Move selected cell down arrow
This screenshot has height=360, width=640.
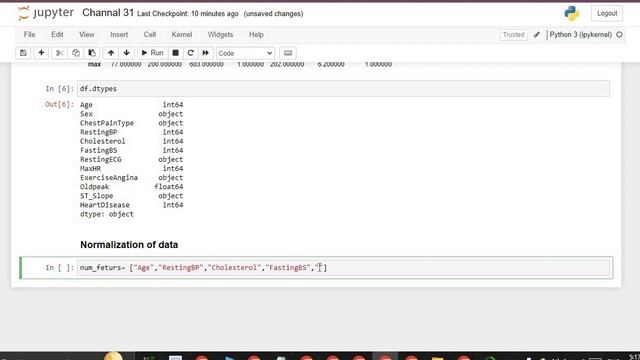(127, 53)
